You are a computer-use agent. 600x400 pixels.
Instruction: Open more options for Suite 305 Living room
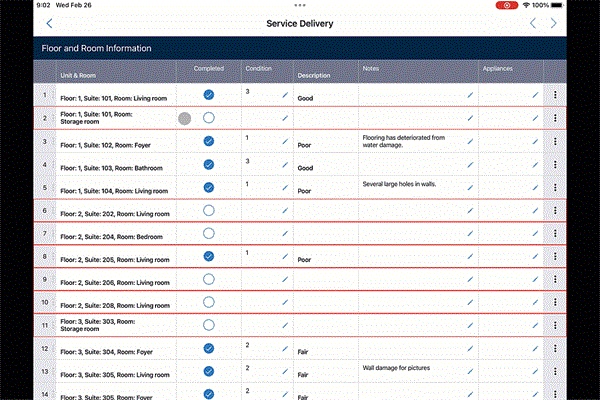(x=555, y=371)
